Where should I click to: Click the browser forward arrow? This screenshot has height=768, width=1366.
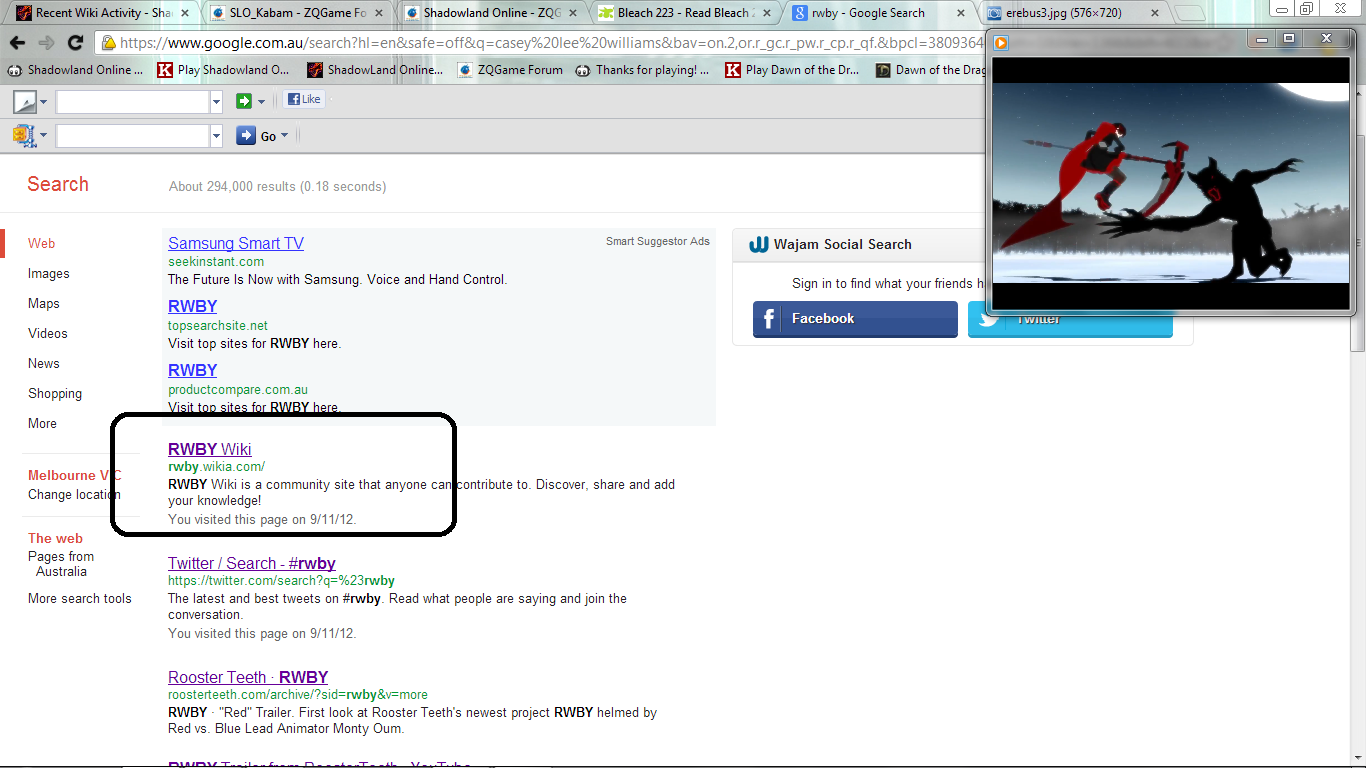click(46, 43)
